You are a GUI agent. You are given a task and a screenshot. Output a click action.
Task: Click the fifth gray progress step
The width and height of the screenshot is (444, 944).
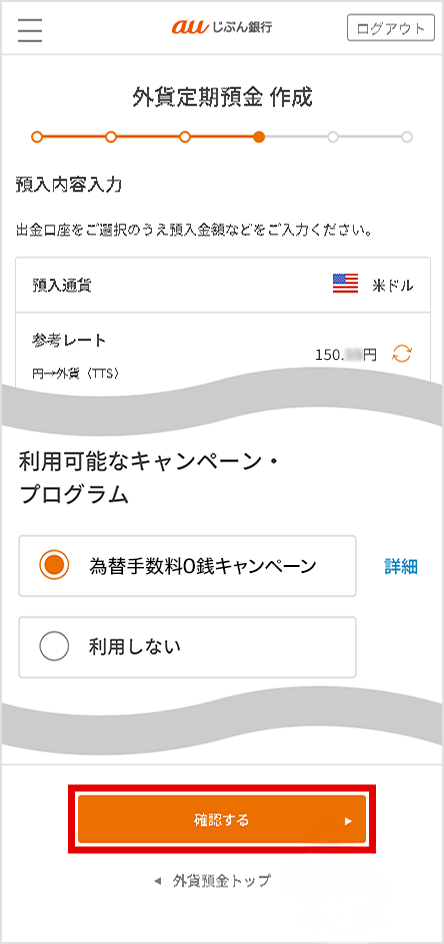pos(333,137)
